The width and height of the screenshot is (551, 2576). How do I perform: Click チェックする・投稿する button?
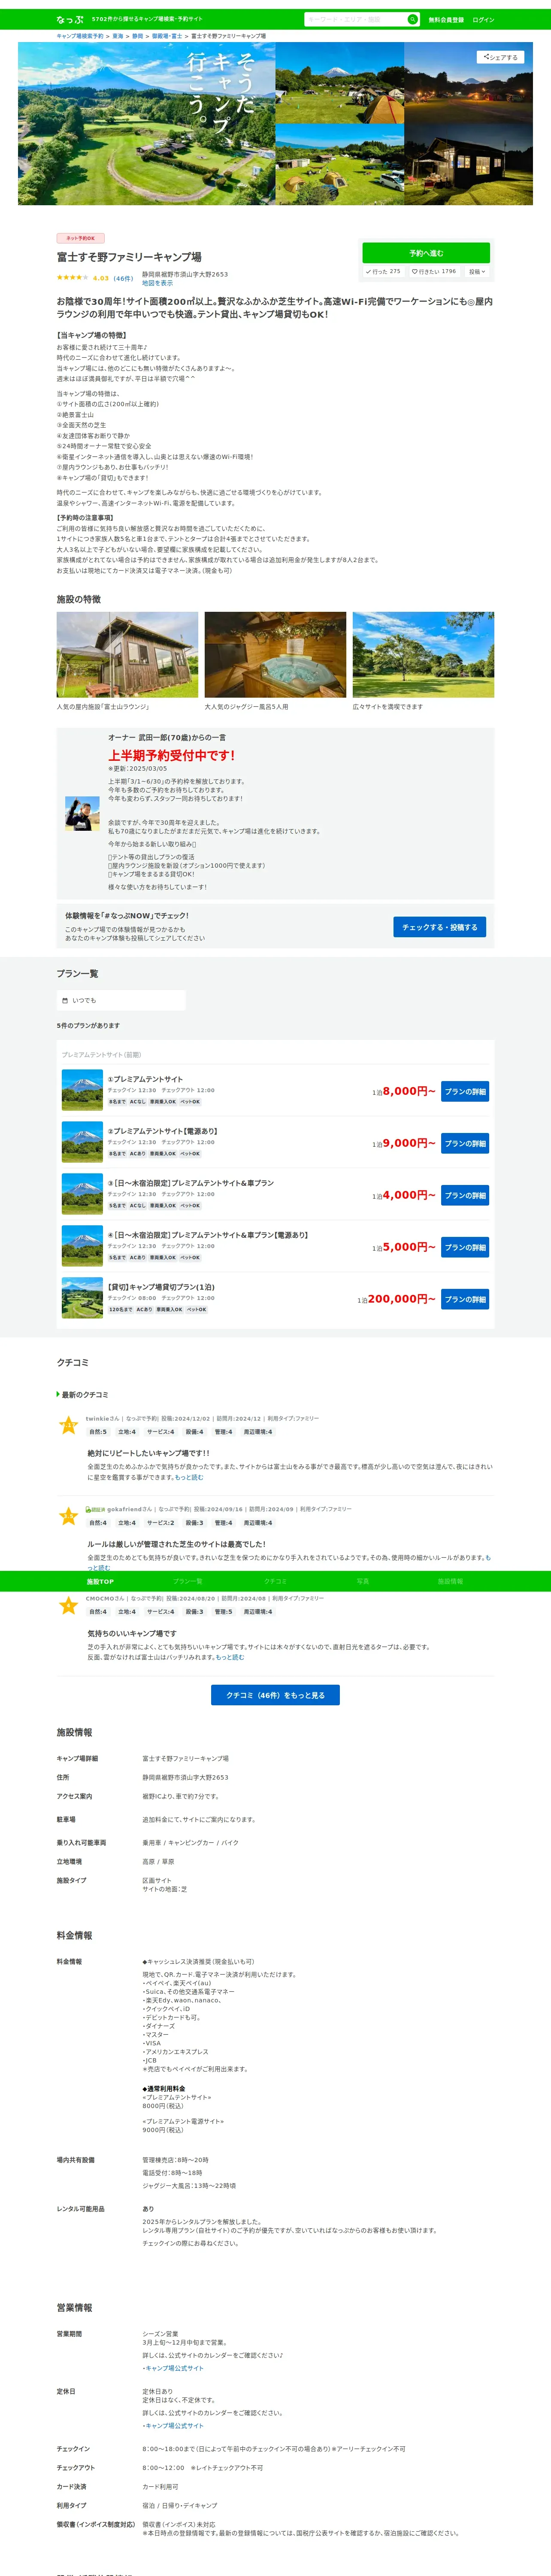pyautogui.click(x=439, y=927)
